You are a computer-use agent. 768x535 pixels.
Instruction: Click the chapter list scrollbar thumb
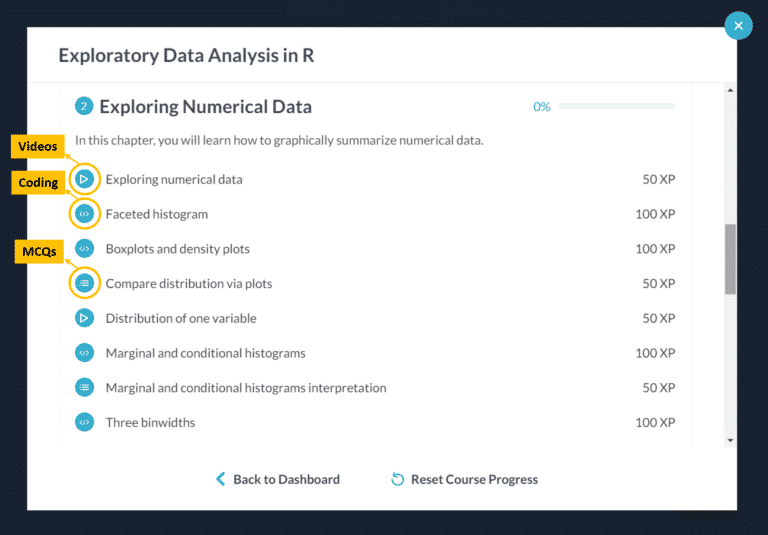click(x=730, y=259)
